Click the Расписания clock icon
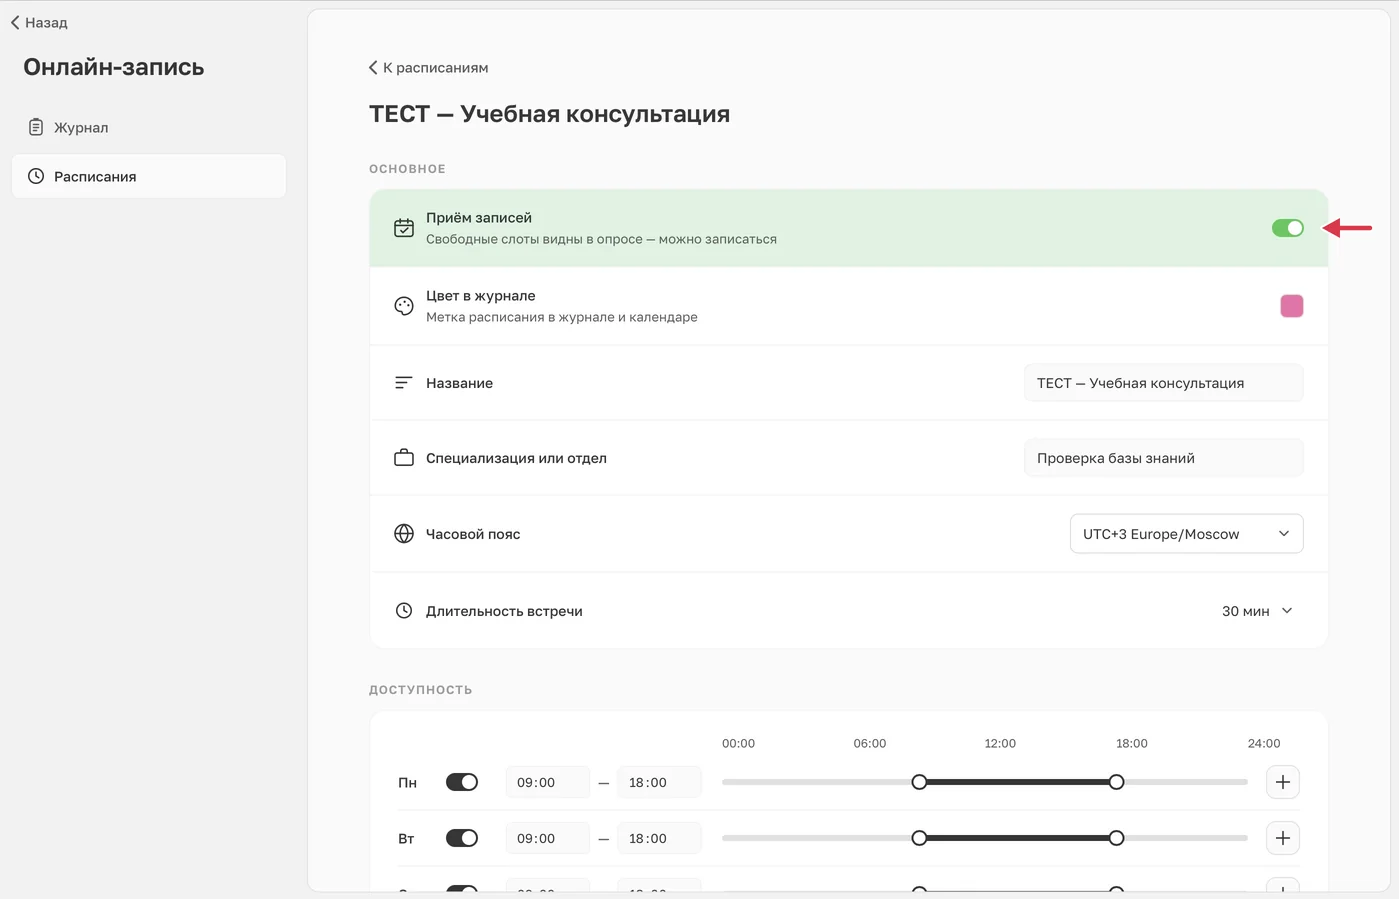Viewport: 1399px width, 899px height. tap(36, 176)
